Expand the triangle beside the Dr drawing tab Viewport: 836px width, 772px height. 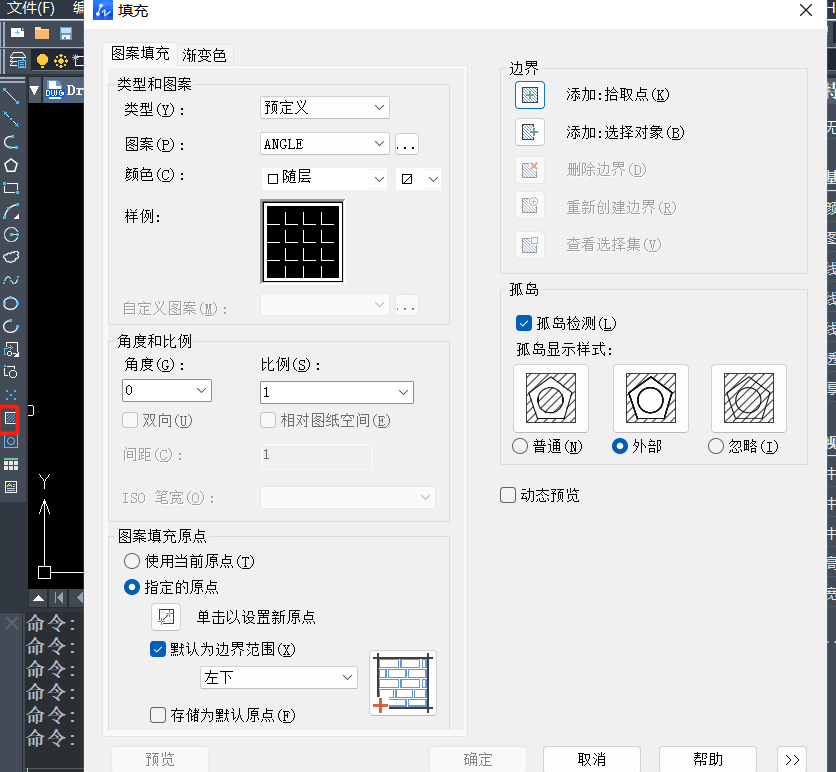coord(34,91)
